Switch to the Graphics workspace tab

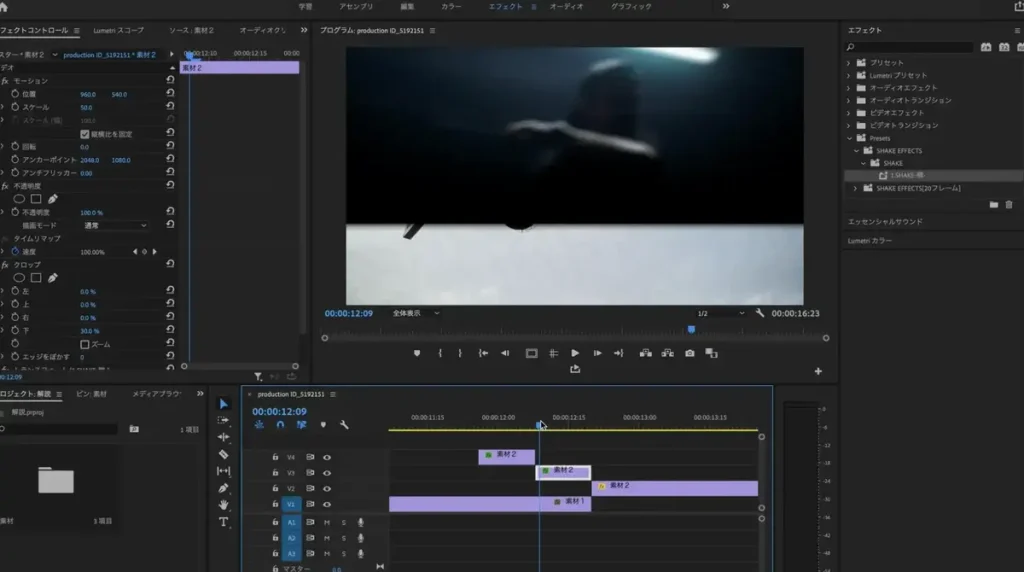(x=632, y=7)
